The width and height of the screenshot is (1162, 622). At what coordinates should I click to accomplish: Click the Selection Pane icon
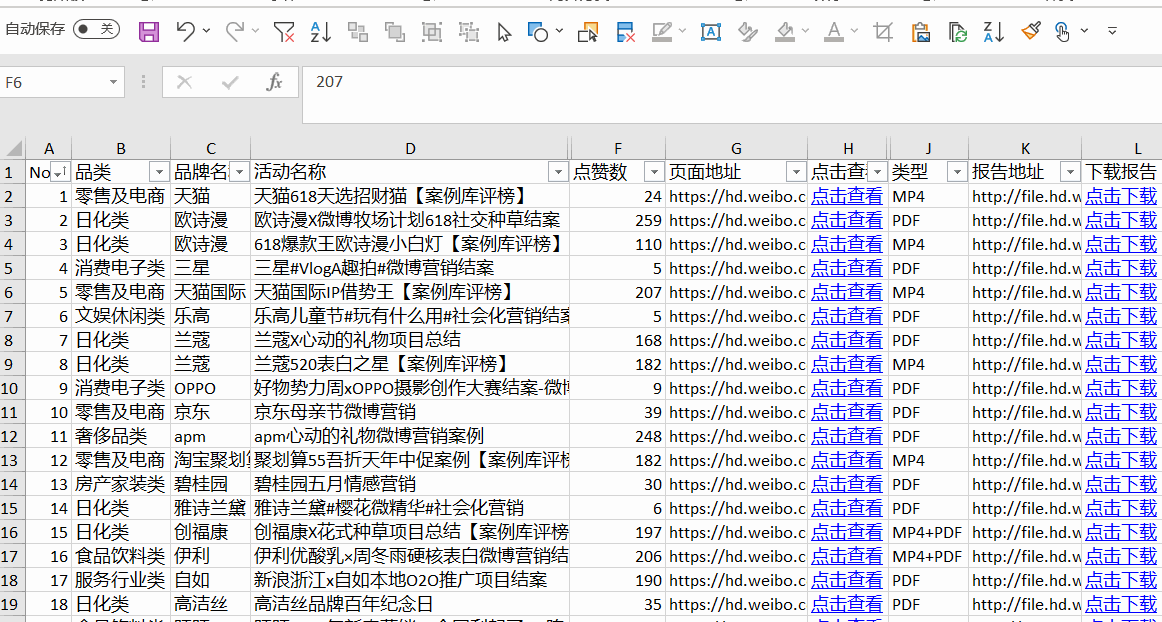point(588,31)
